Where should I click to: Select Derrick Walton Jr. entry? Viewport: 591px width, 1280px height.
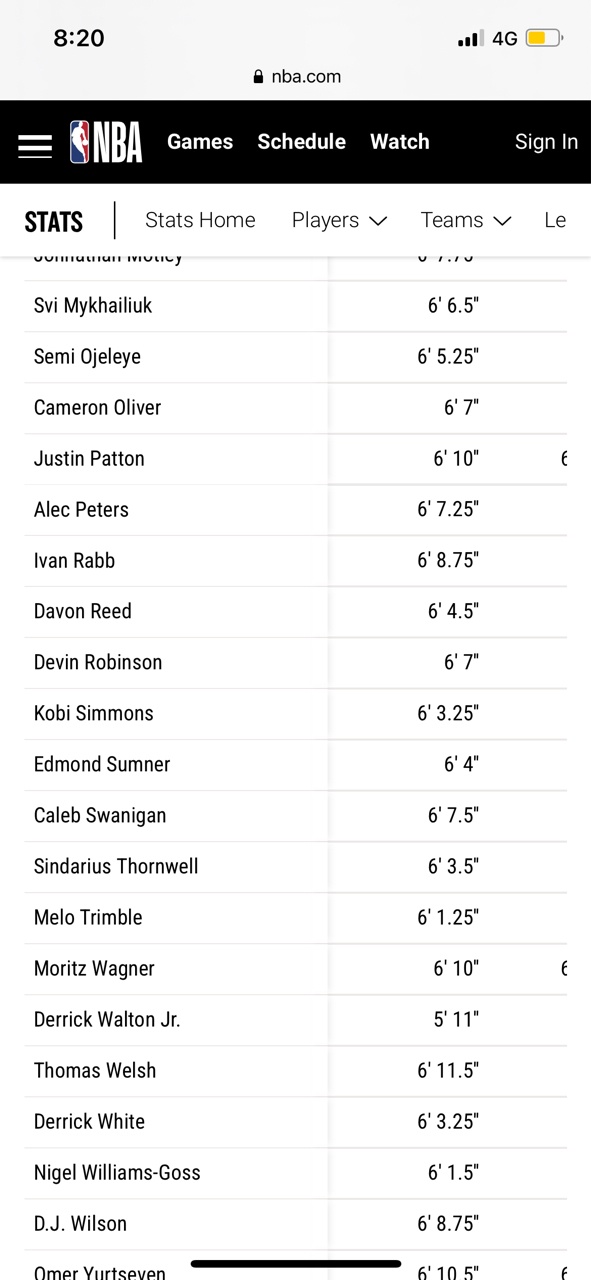point(107,1019)
